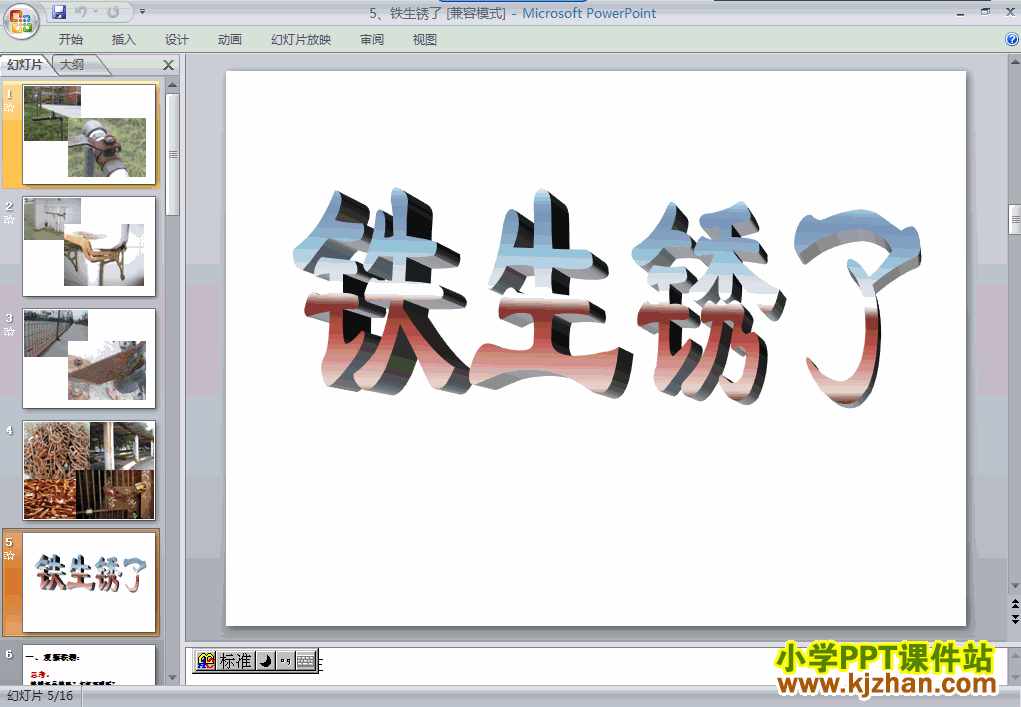Click the 幻灯片 5/16 status text
Image resolution: width=1021 pixels, height=707 pixels.
(40, 696)
